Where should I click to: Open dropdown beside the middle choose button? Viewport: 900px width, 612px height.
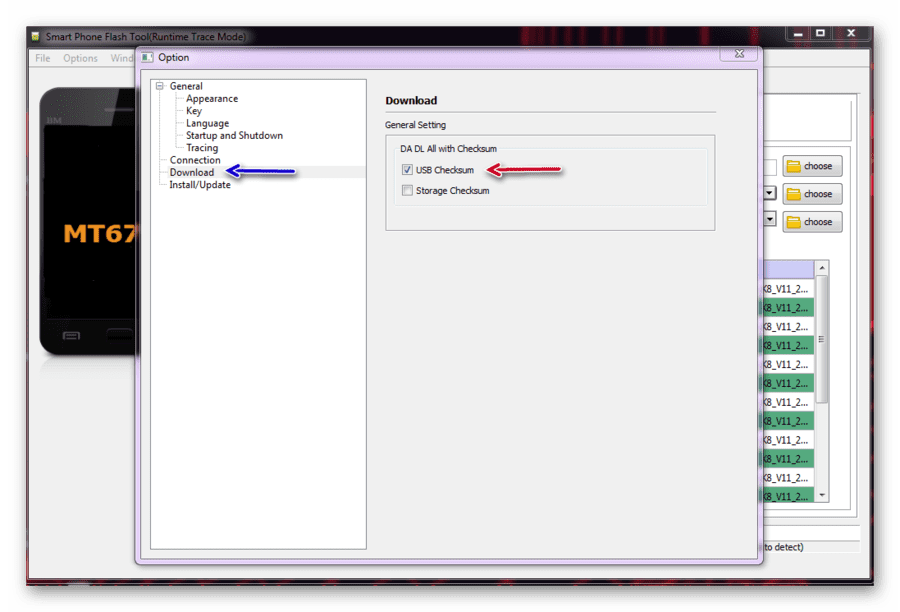(x=769, y=193)
